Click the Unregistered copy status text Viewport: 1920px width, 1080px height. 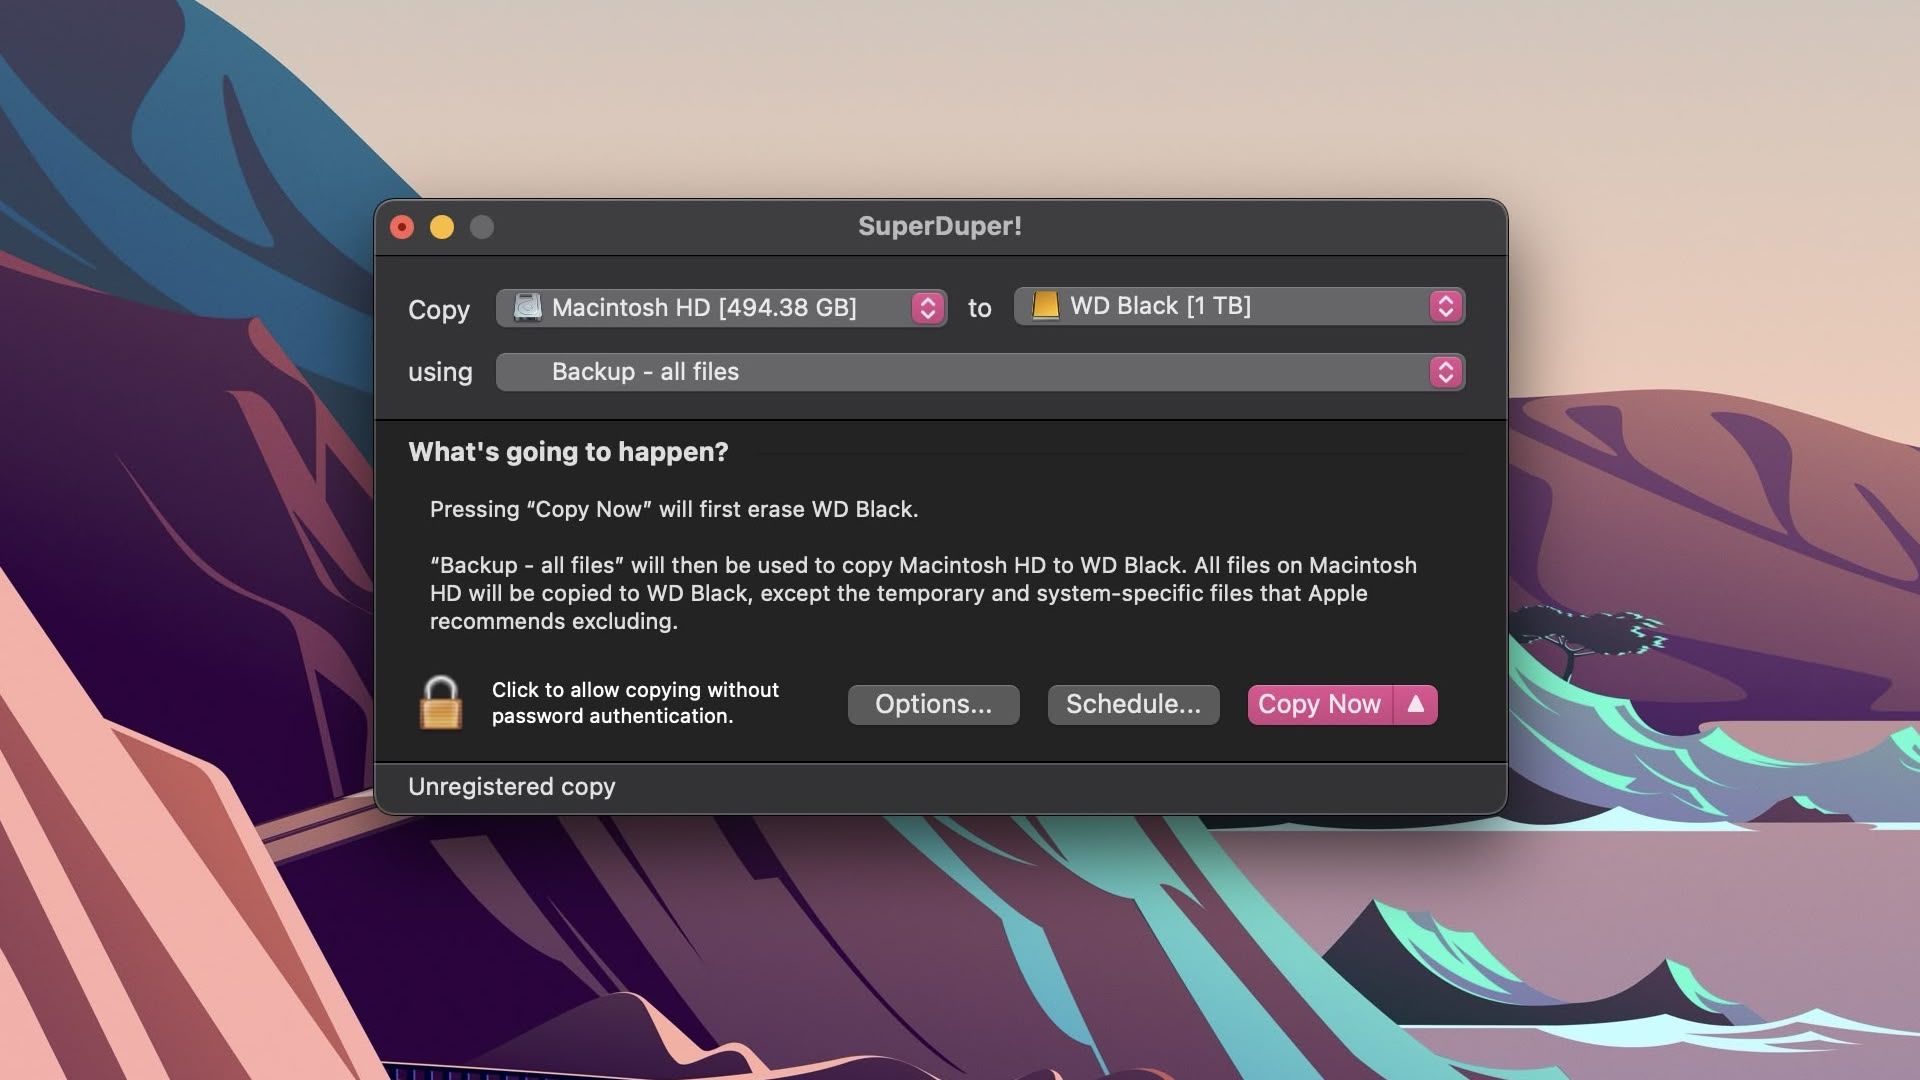point(511,787)
